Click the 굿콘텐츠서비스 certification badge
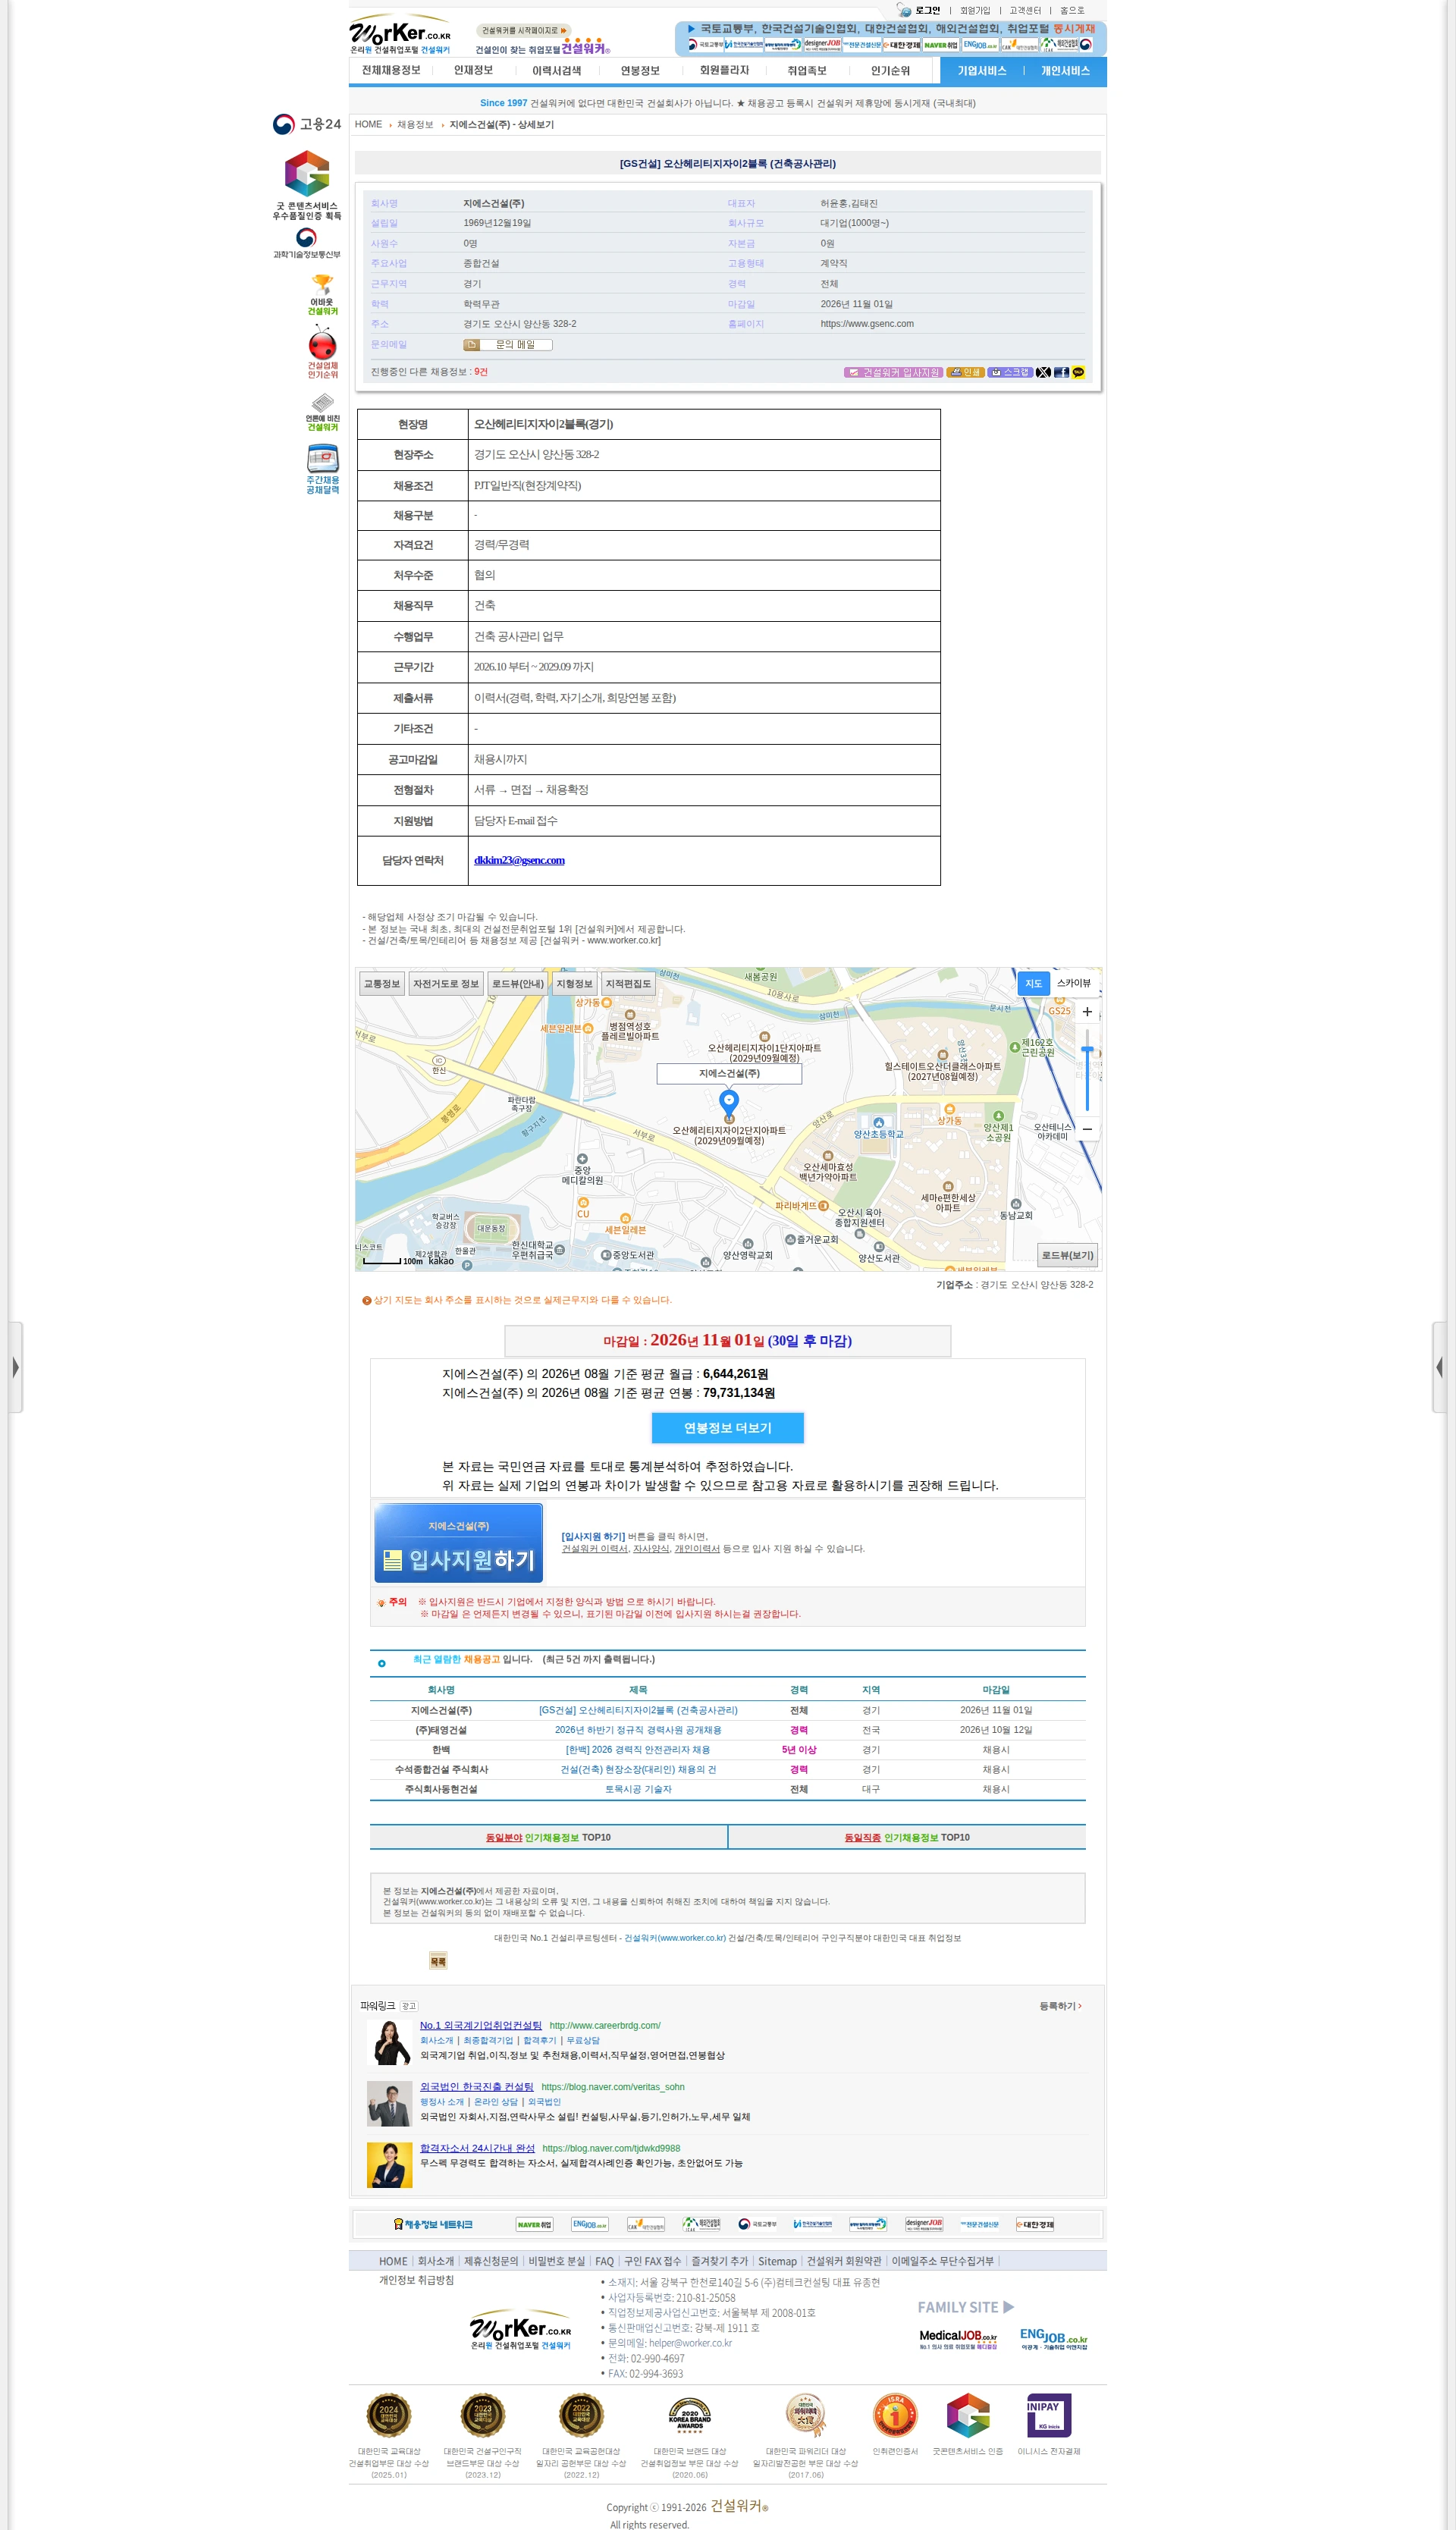1456x2530 pixels. (x=307, y=185)
